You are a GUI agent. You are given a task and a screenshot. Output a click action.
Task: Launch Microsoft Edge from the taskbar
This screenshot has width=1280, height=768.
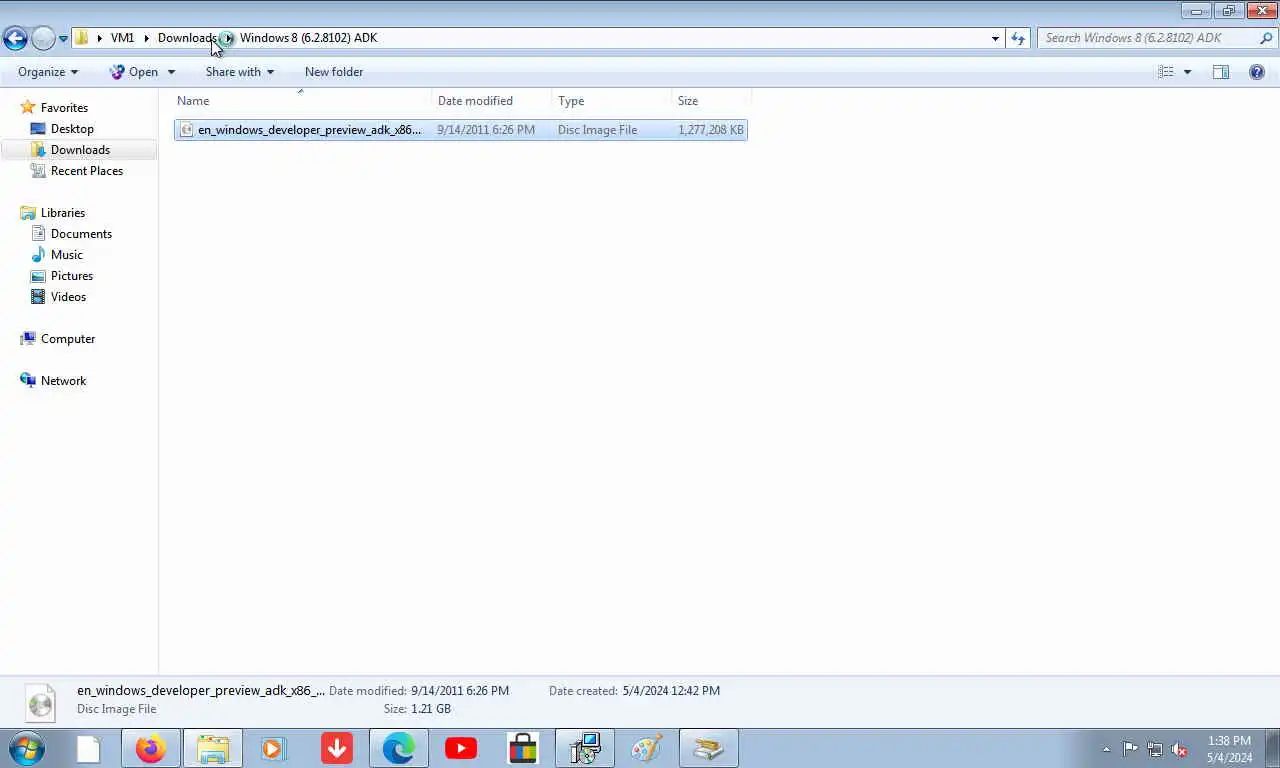pos(399,748)
